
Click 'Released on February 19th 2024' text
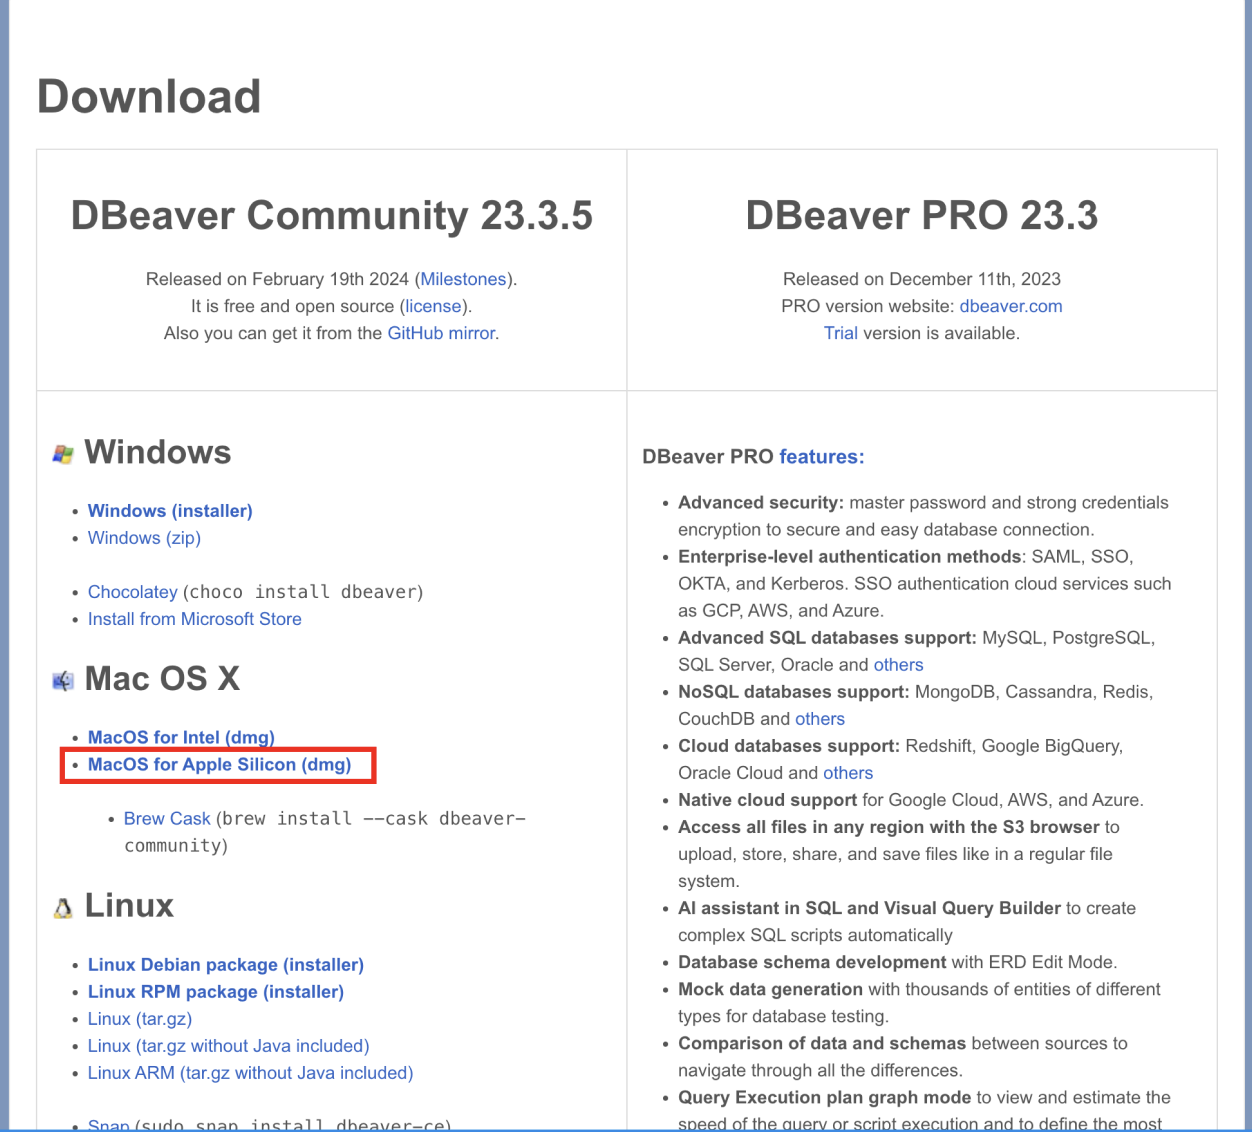tap(277, 279)
